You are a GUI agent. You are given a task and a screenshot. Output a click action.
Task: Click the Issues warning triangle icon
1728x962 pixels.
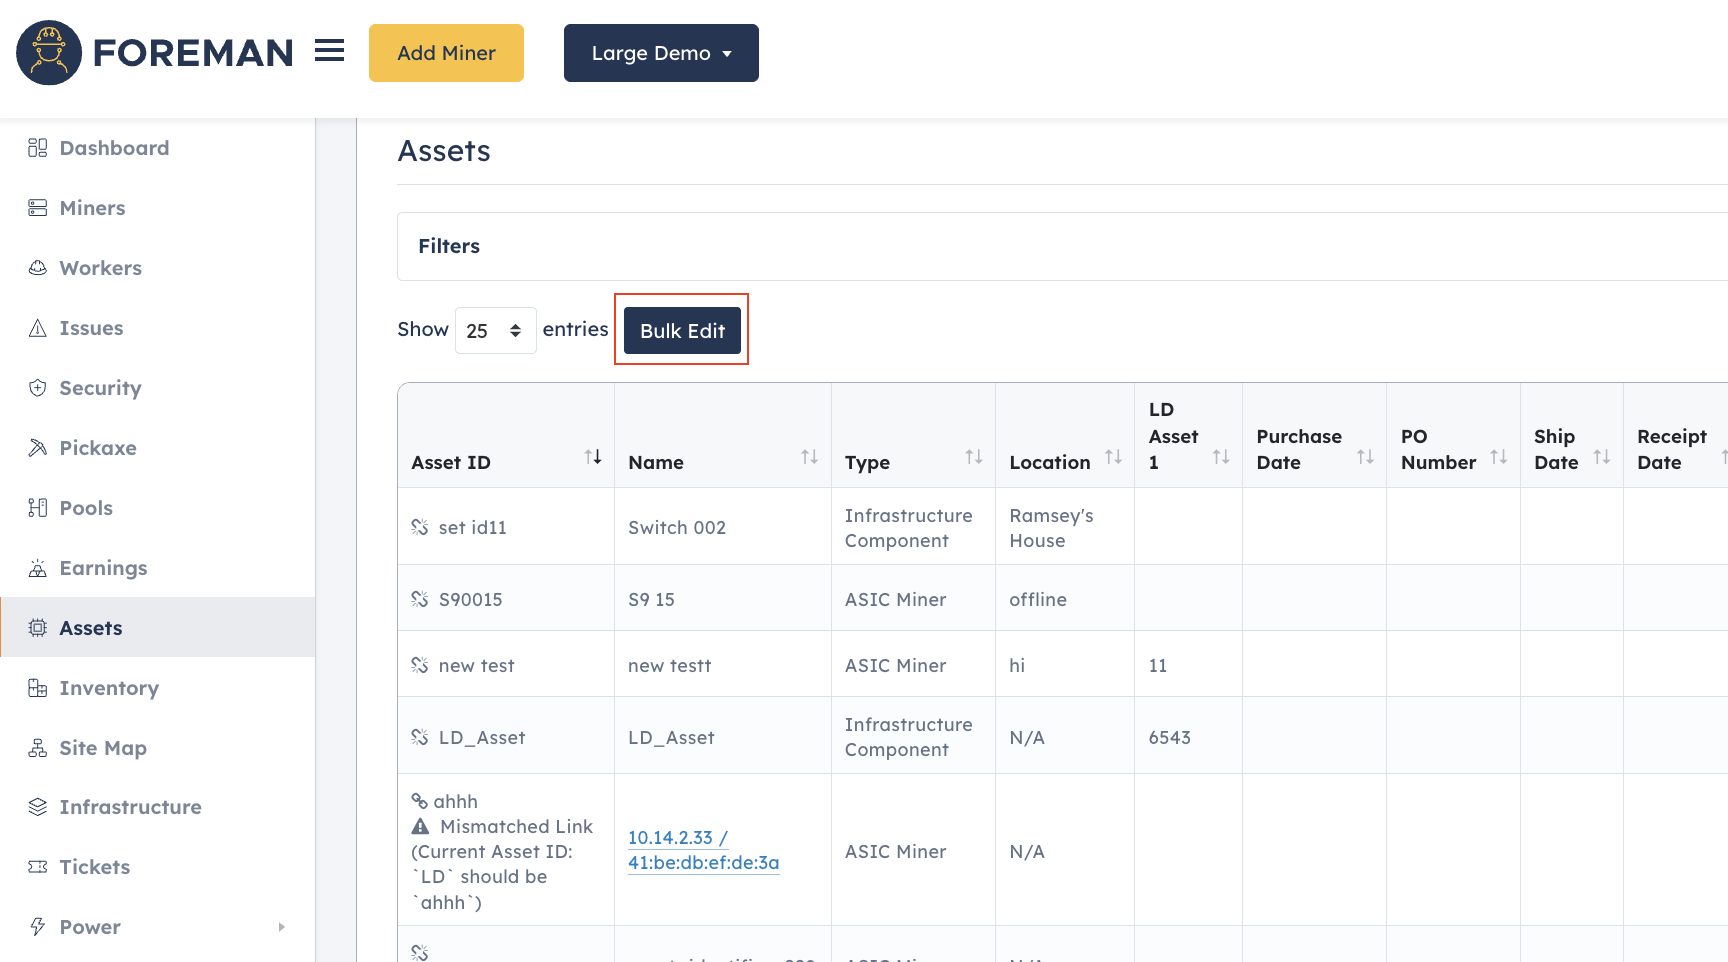(x=38, y=328)
